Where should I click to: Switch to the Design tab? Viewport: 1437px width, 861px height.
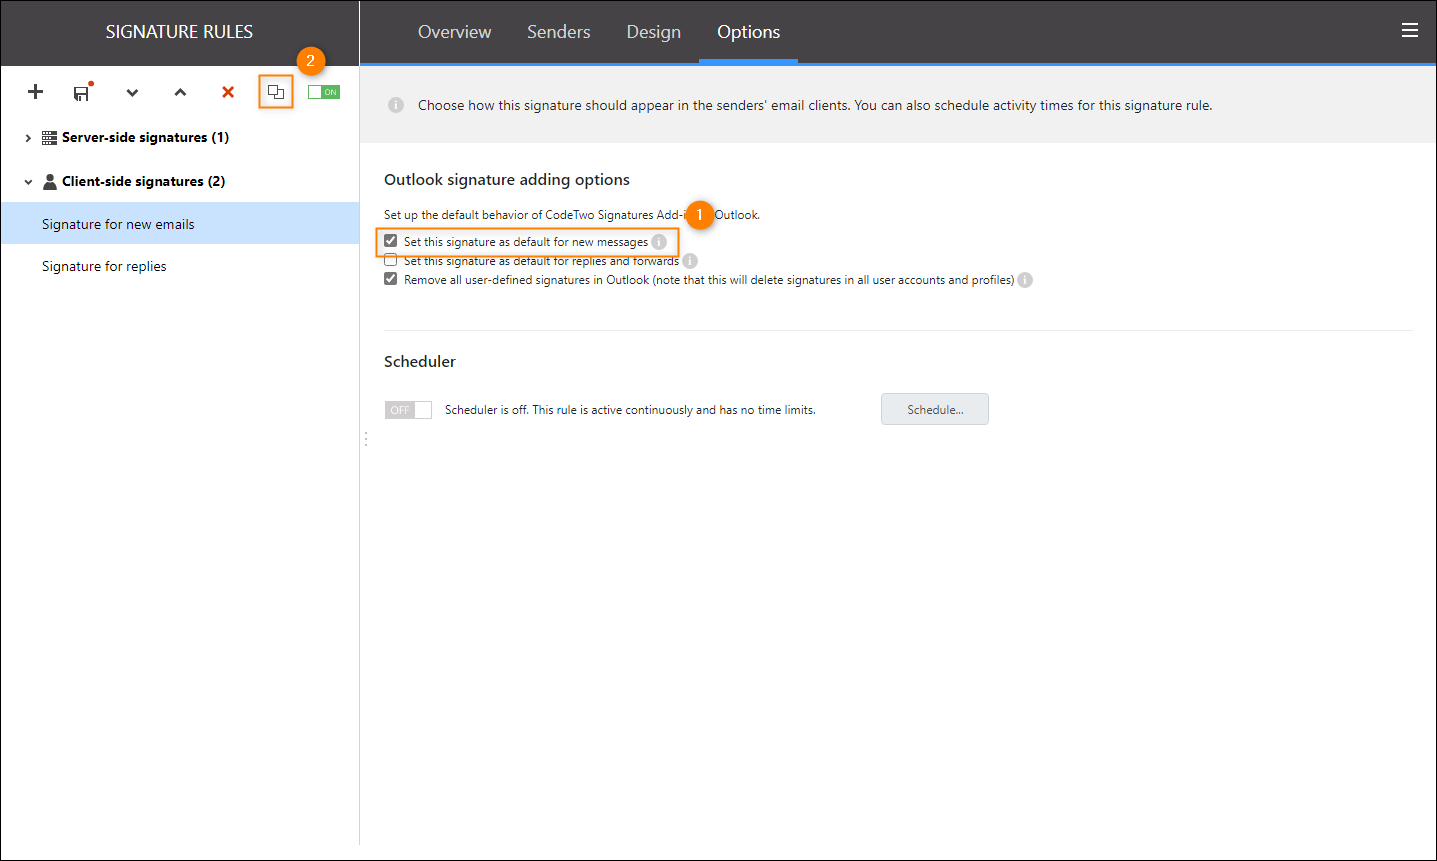coord(653,31)
